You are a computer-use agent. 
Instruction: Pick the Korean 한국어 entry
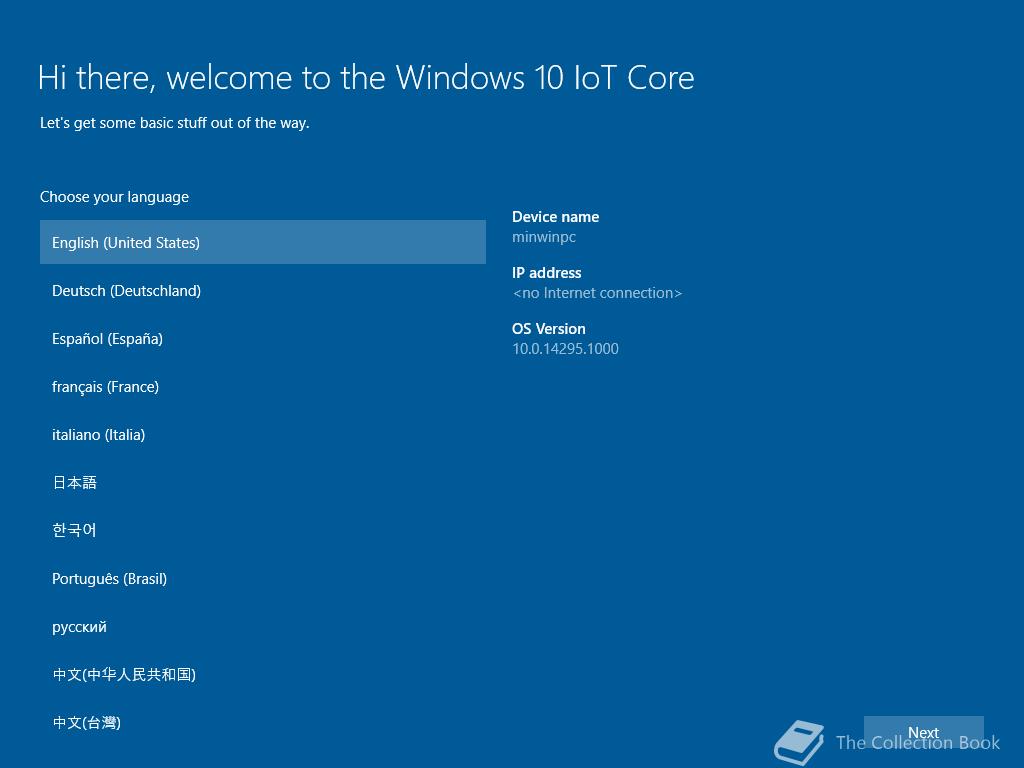click(x=263, y=530)
